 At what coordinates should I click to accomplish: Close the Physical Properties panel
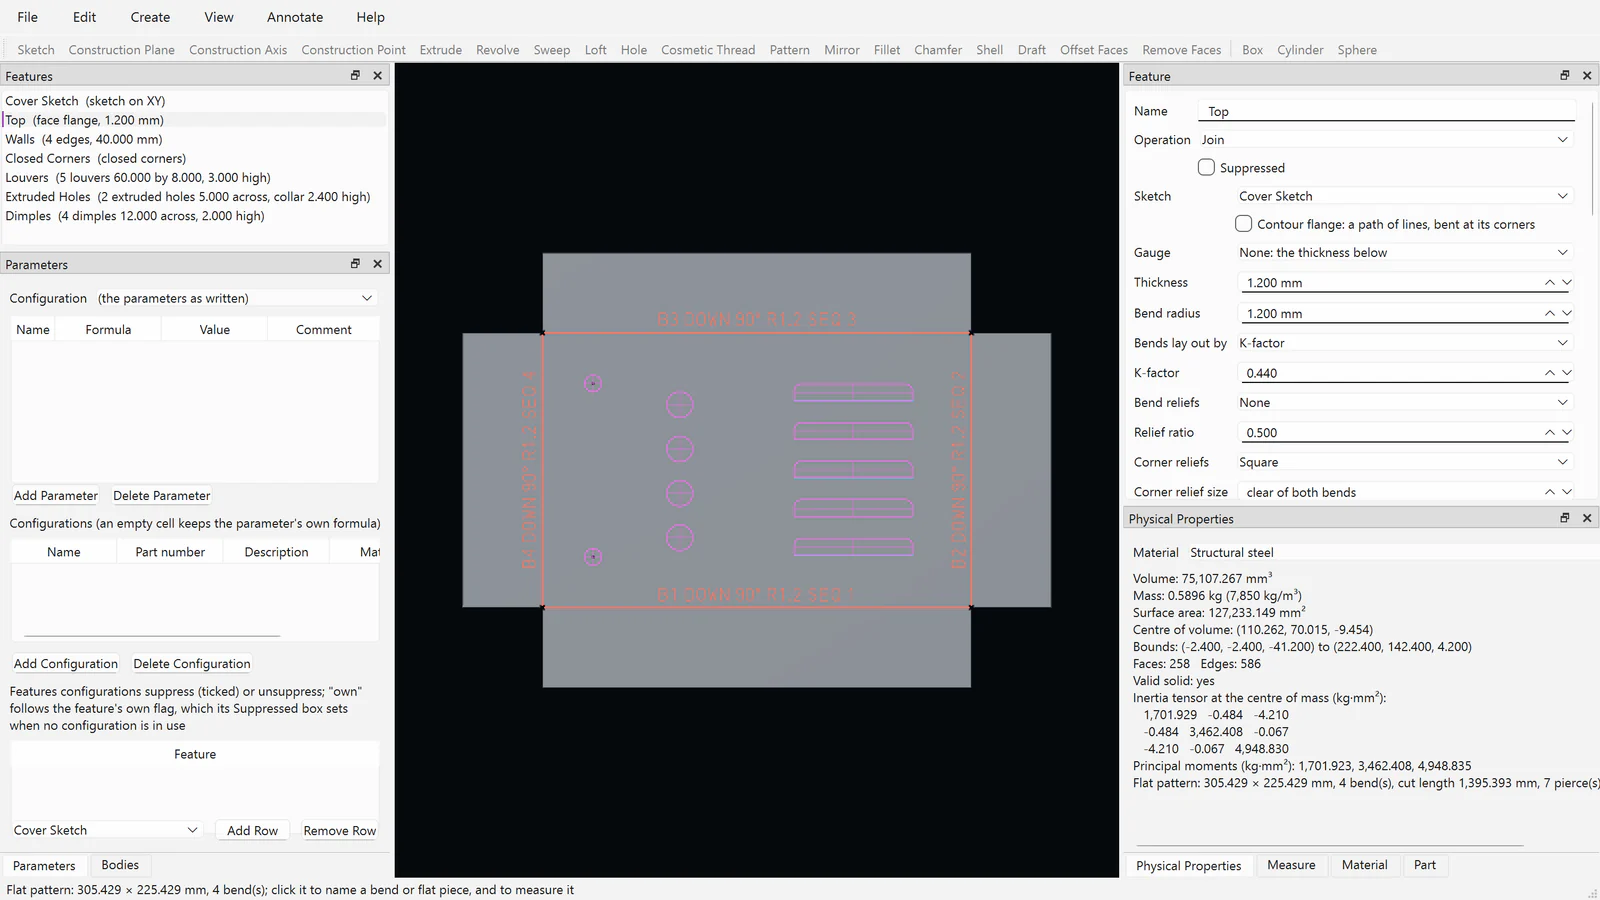tap(1587, 518)
